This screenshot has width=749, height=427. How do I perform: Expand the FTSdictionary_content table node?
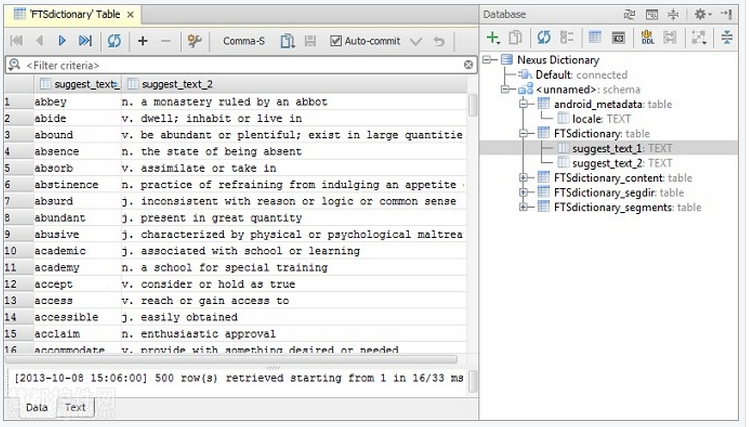click(x=524, y=178)
